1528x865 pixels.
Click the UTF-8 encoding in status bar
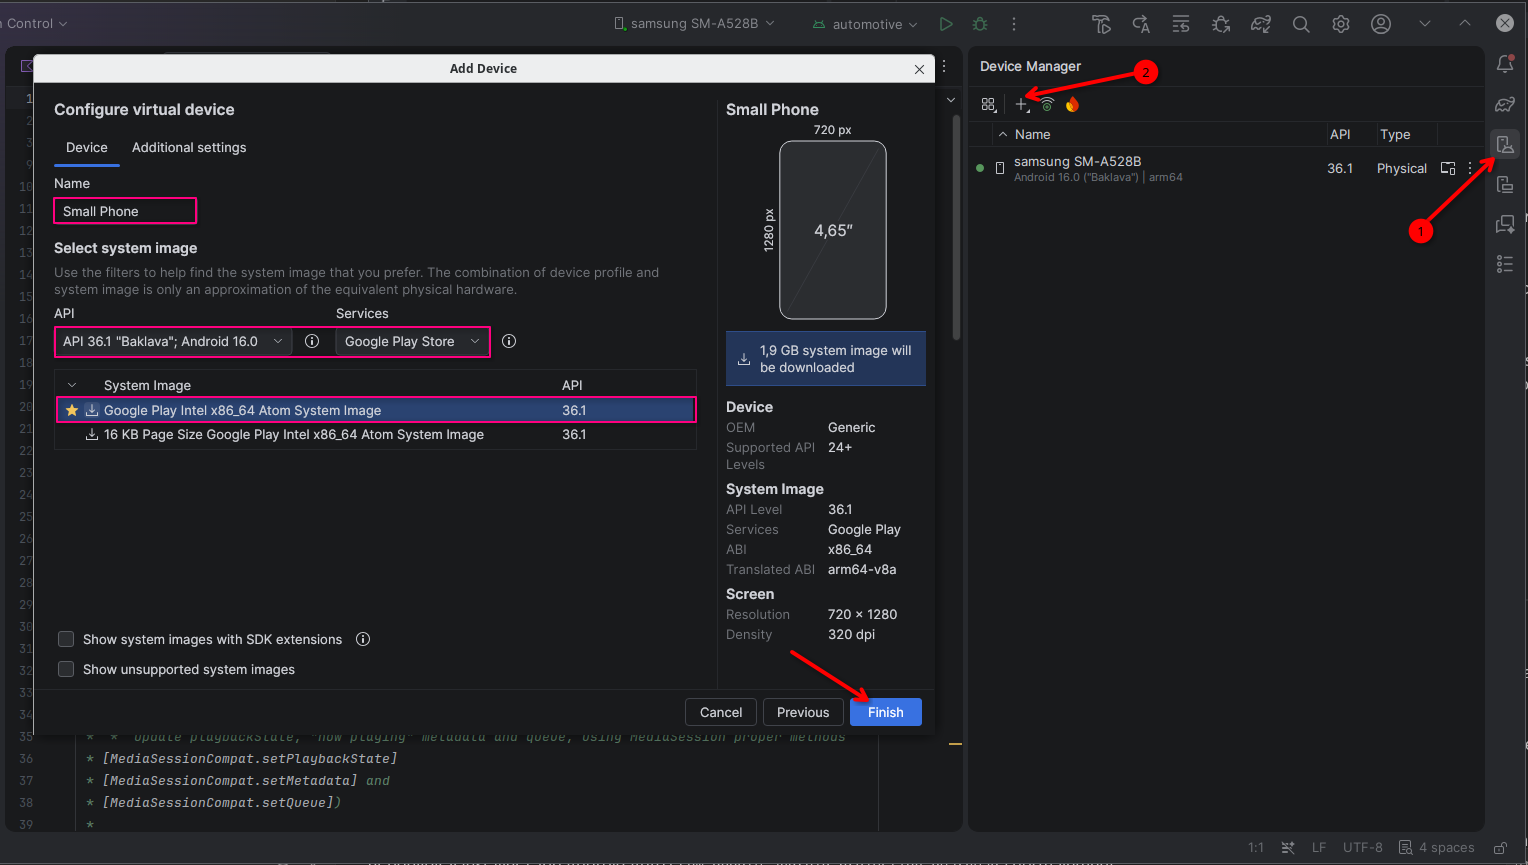[1362, 847]
